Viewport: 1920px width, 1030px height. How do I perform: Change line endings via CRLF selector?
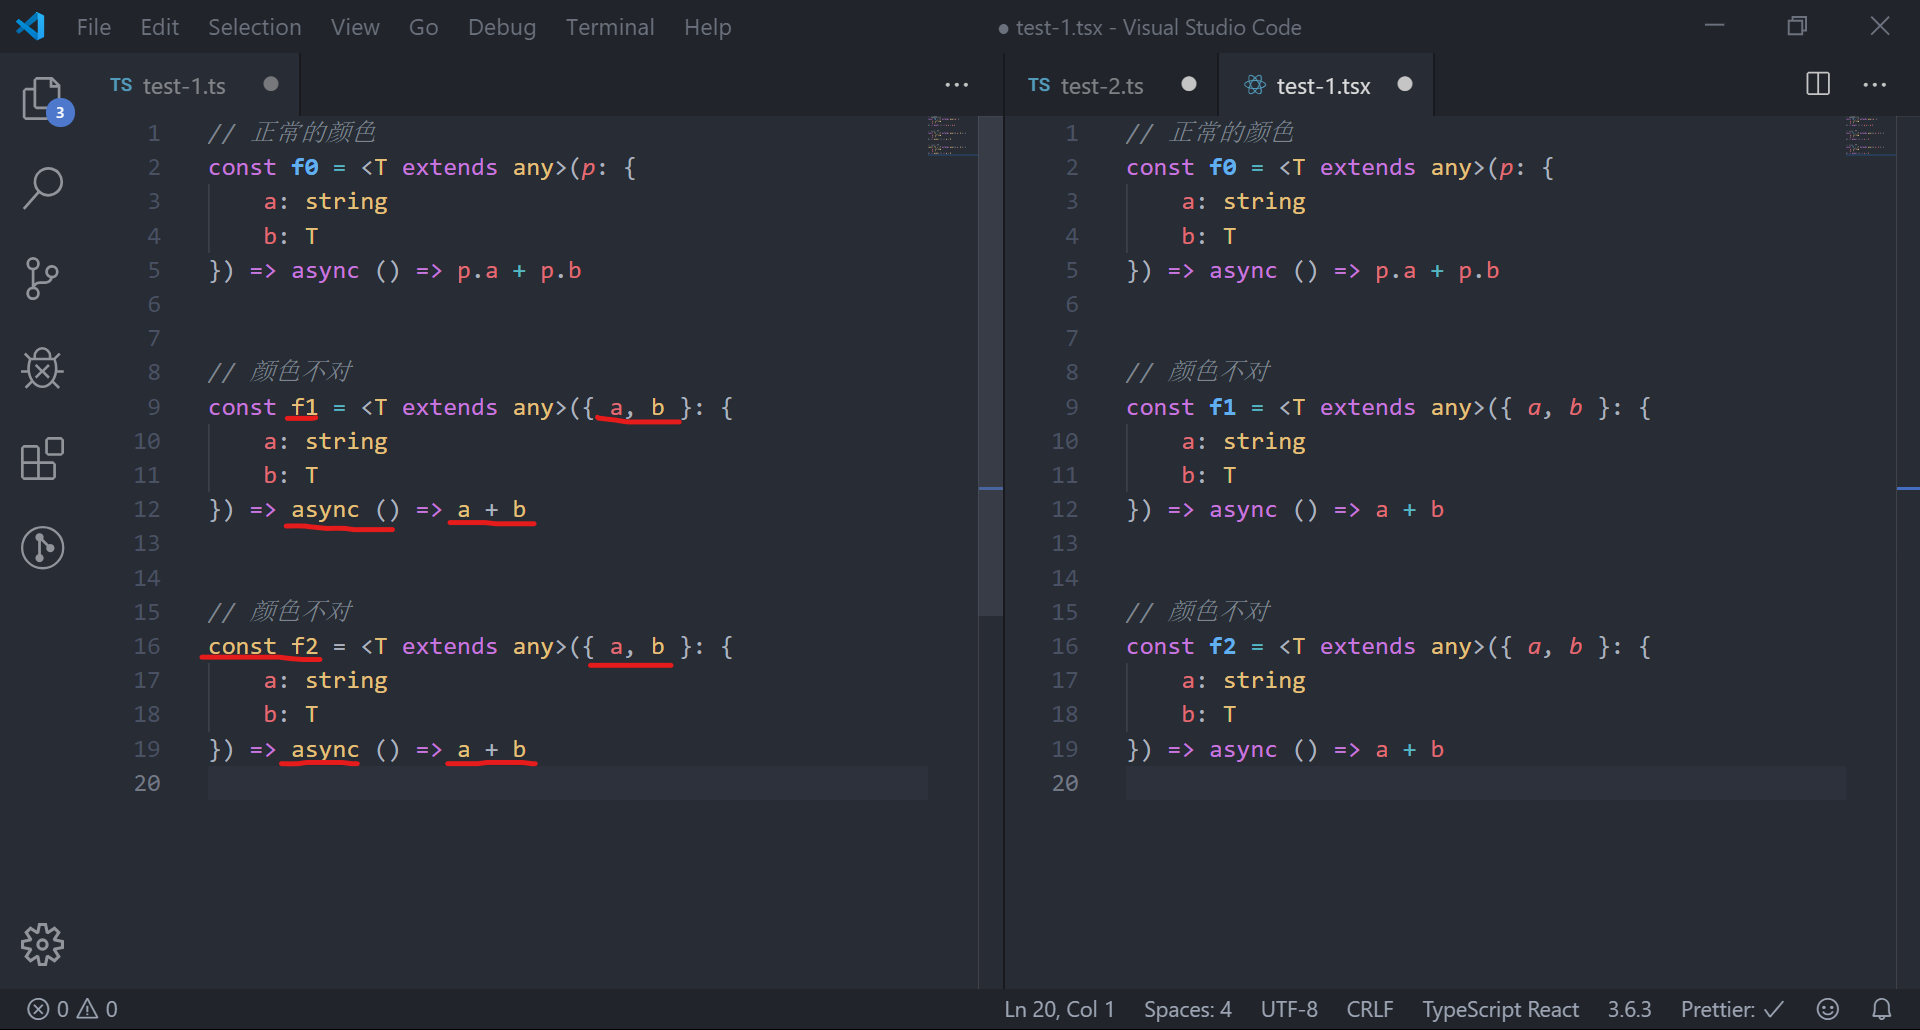click(1369, 1009)
